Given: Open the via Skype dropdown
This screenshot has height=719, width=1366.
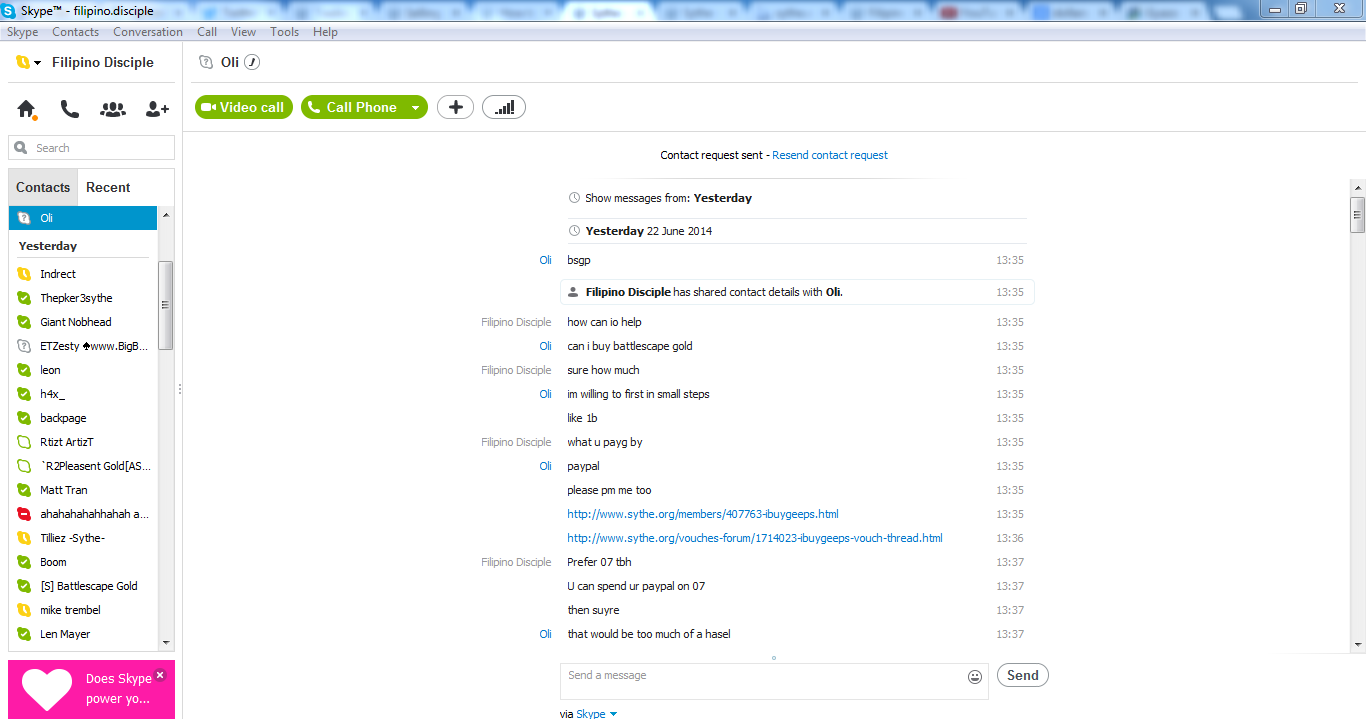Looking at the screenshot, I should click(x=598, y=713).
